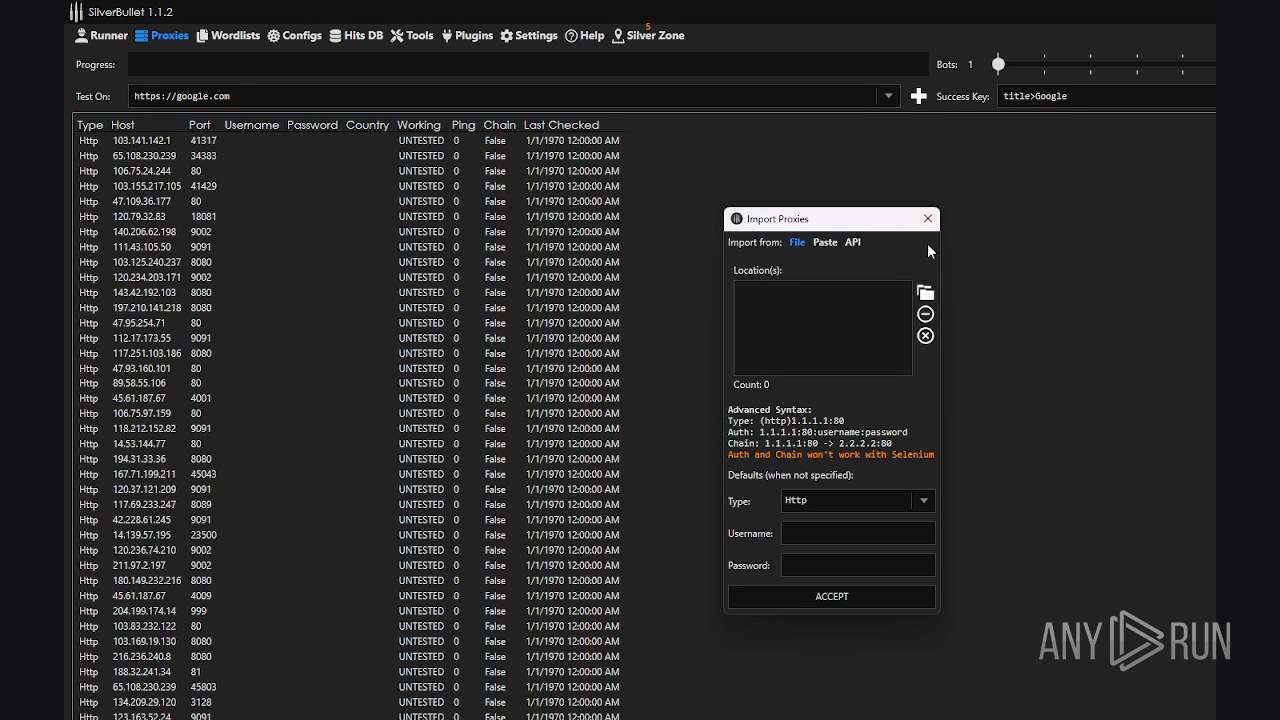Screen dimensions: 1280x720
Task: Click the plus icon beside Test On field
Action: point(919,96)
